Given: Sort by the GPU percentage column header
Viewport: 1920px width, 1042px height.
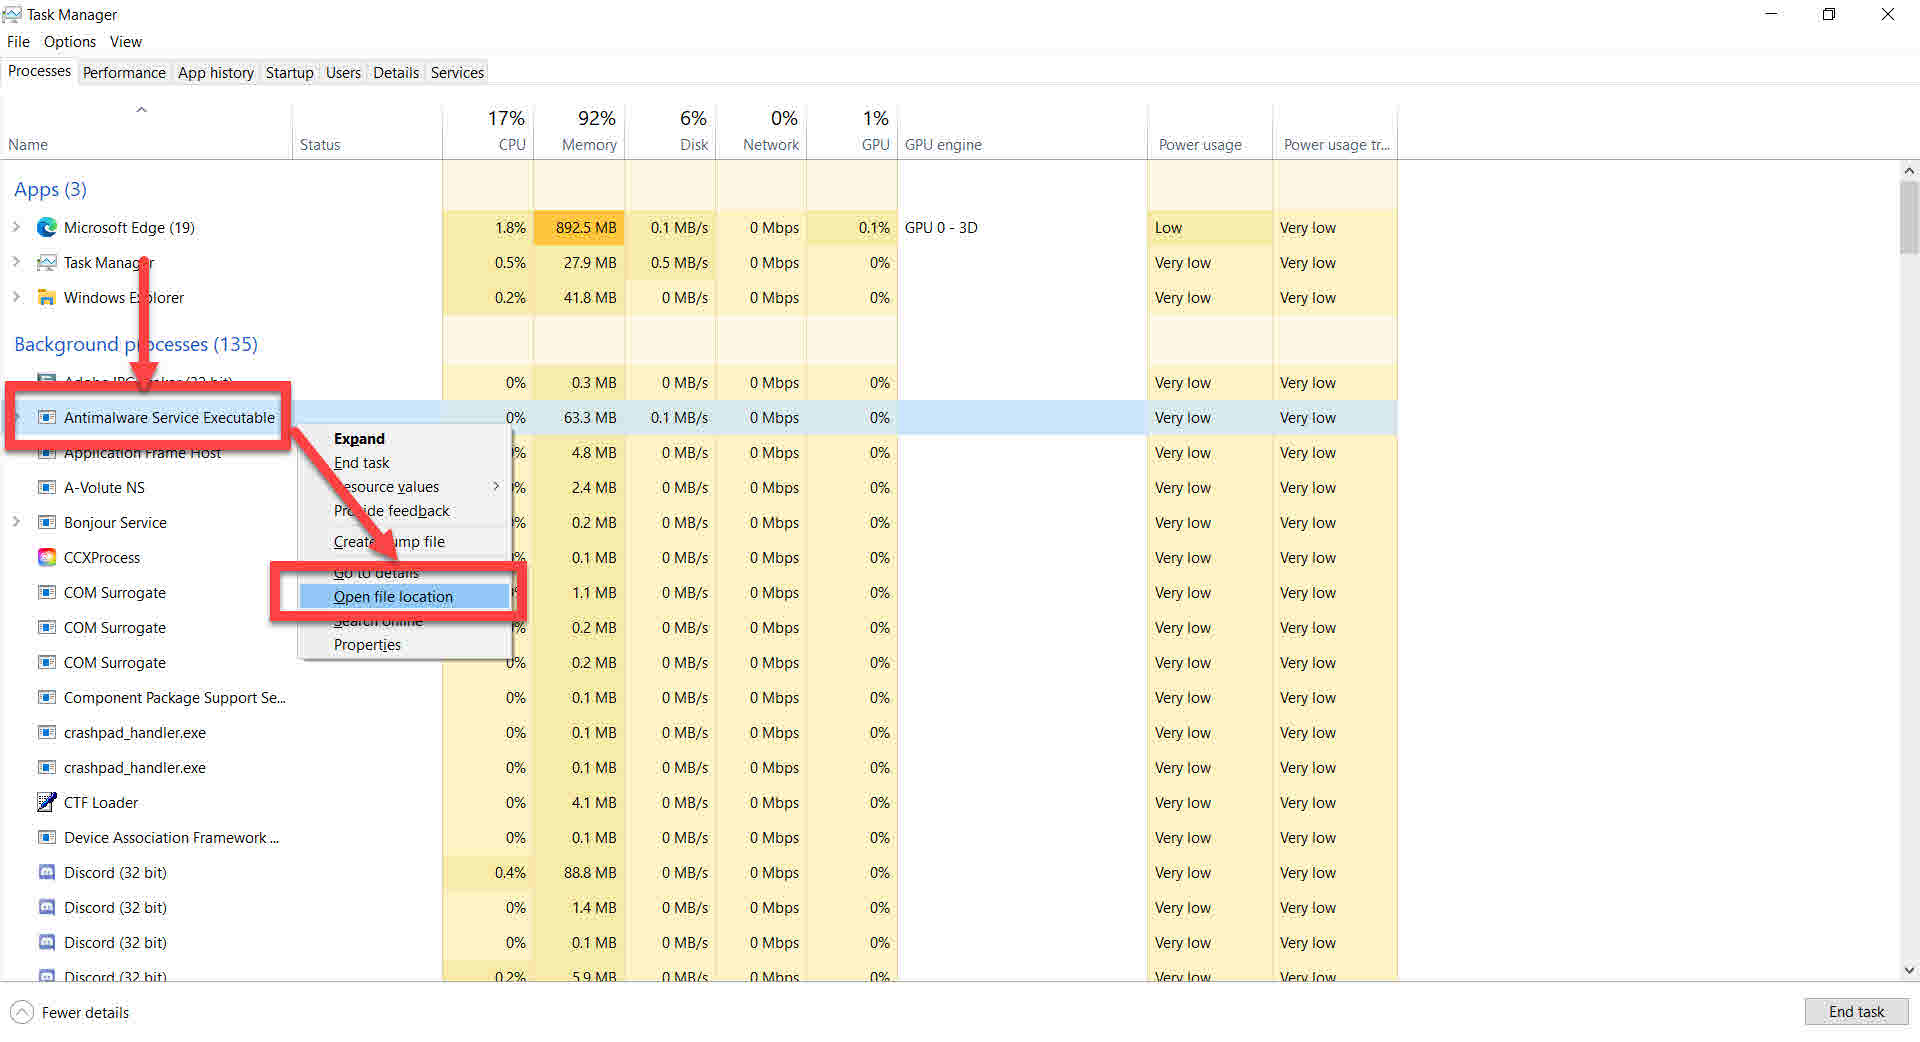Looking at the screenshot, I should point(853,131).
